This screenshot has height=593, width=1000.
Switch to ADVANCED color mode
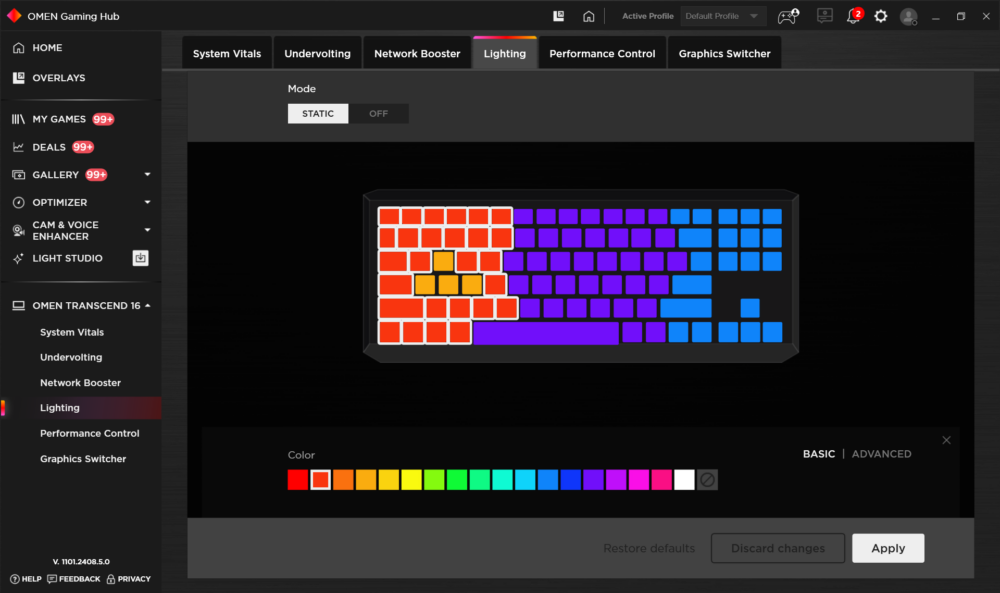pyautogui.click(x=881, y=454)
